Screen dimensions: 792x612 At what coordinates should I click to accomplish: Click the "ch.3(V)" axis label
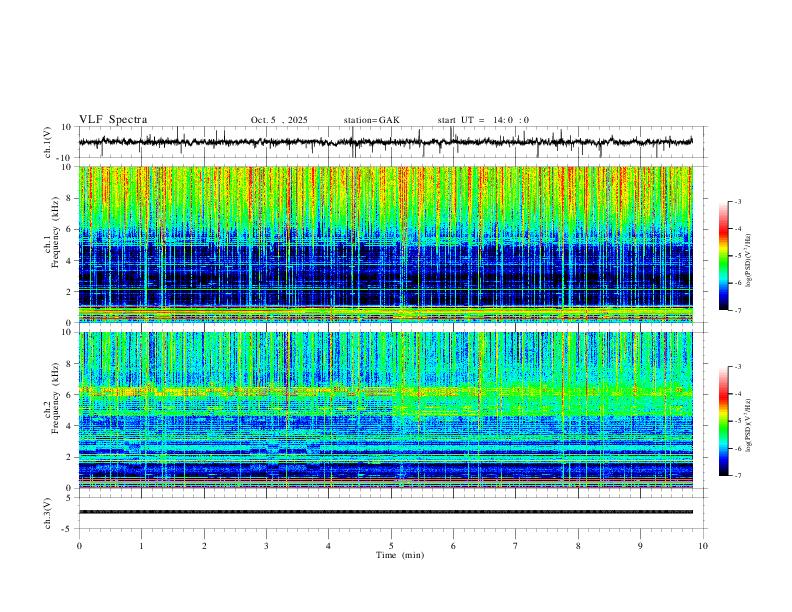pos(48,513)
